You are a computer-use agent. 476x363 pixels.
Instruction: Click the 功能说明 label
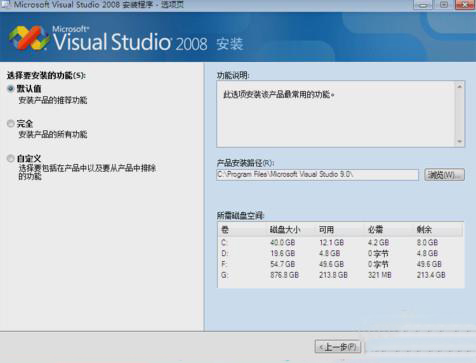(x=233, y=76)
